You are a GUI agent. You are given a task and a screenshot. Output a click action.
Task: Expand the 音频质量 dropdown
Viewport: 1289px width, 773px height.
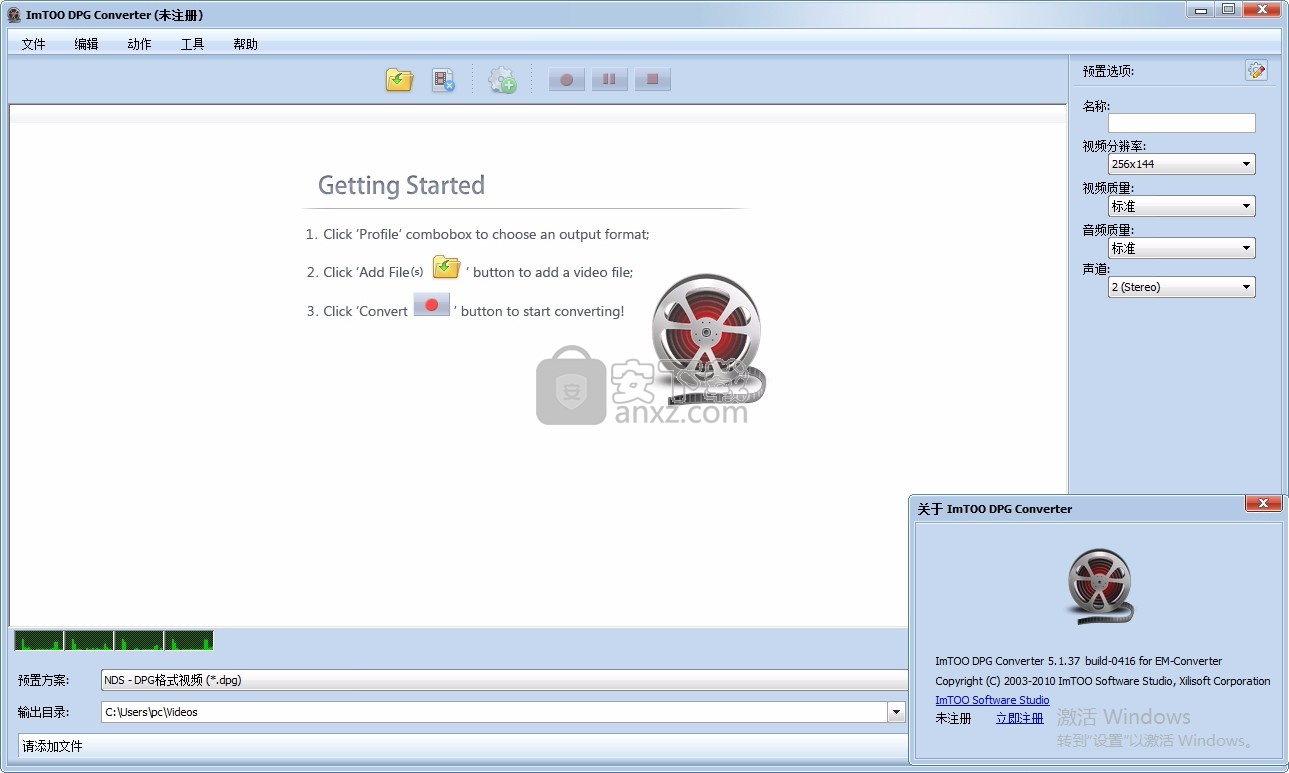1246,248
